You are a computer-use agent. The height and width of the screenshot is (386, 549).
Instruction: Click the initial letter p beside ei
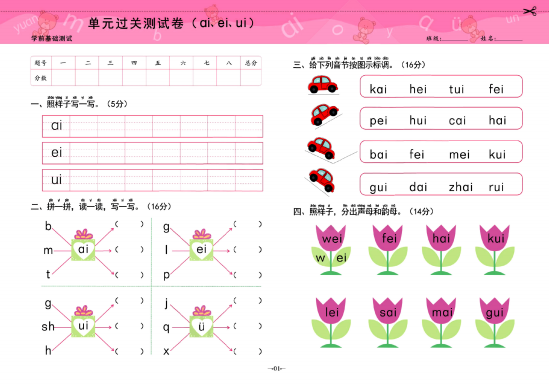click(167, 275)
